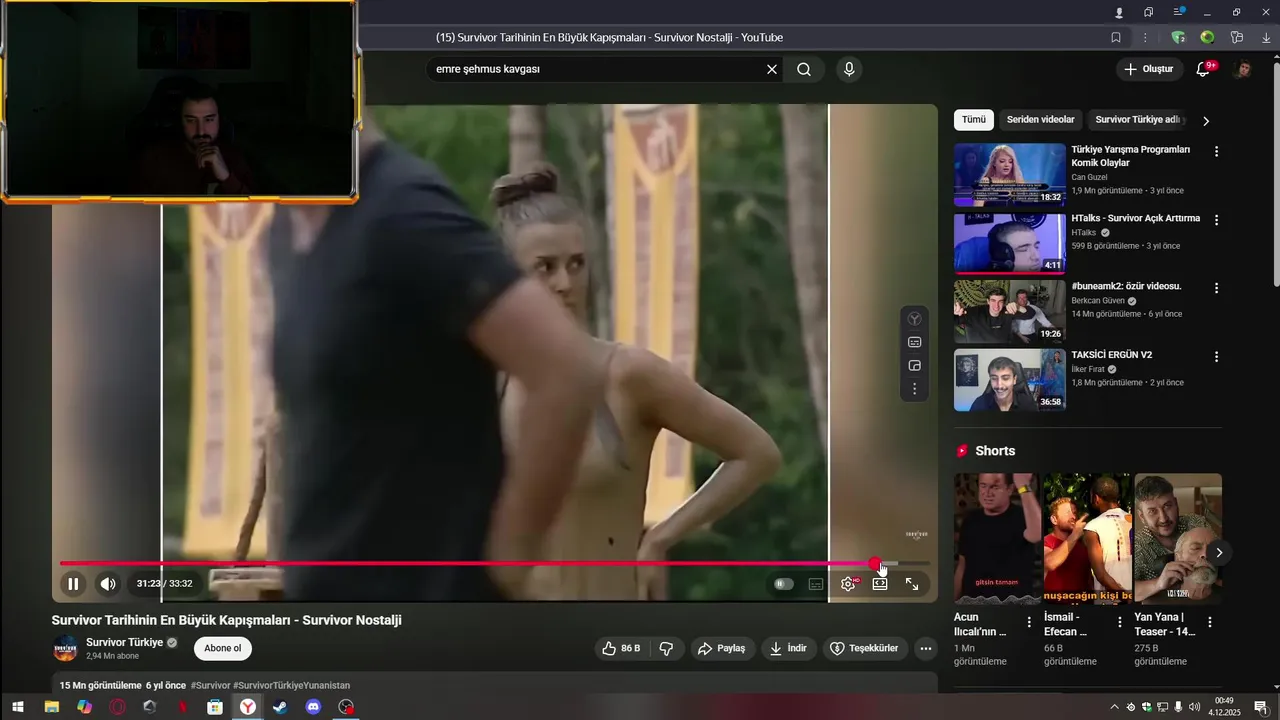This screenshot has width=1280, height=720.
Task: Download the video with İndir
Action: coord(787,648)
